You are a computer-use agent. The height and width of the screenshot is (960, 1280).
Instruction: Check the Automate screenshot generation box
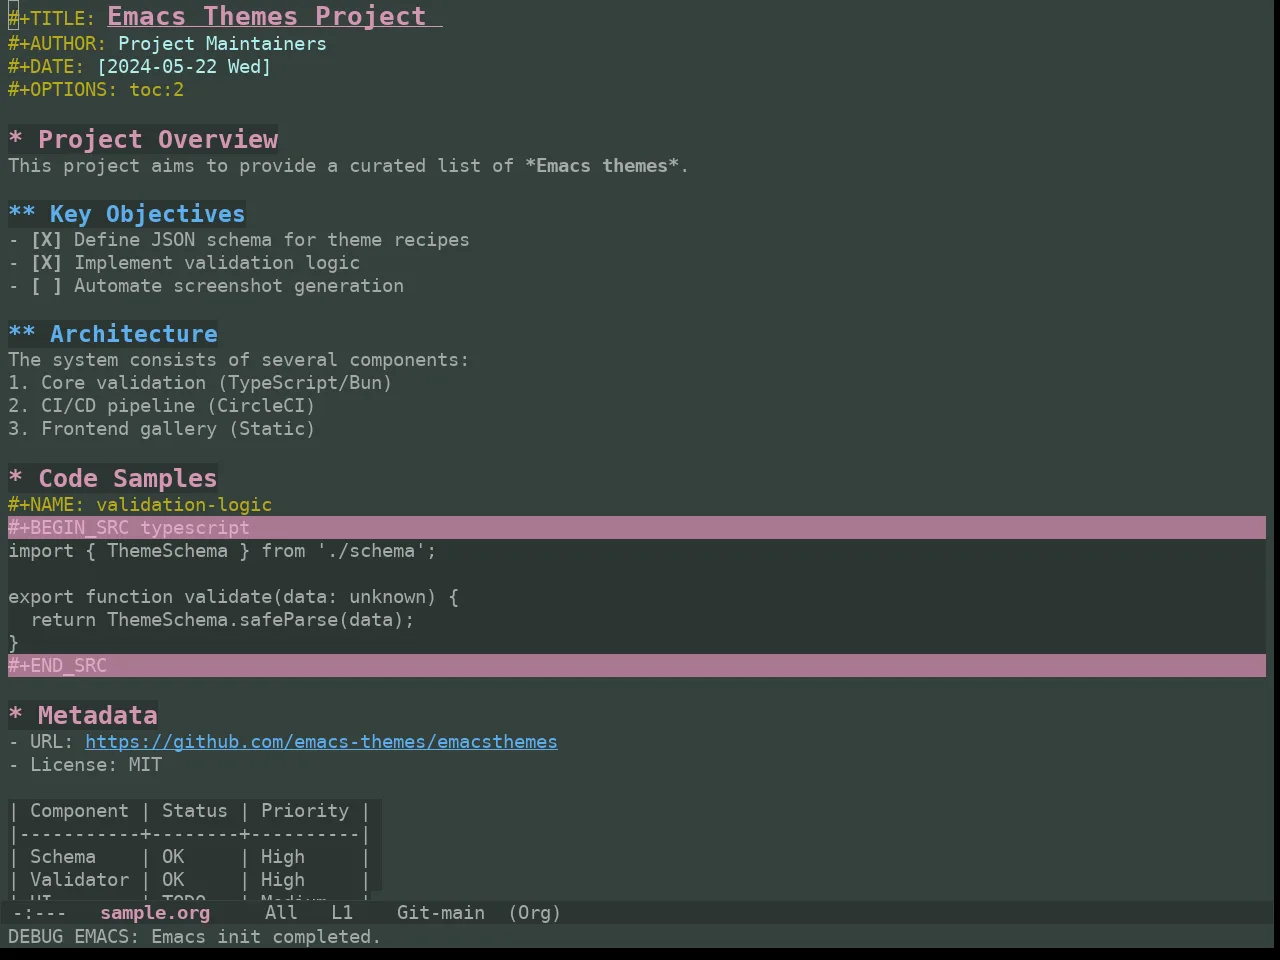(x=46, y=286)
